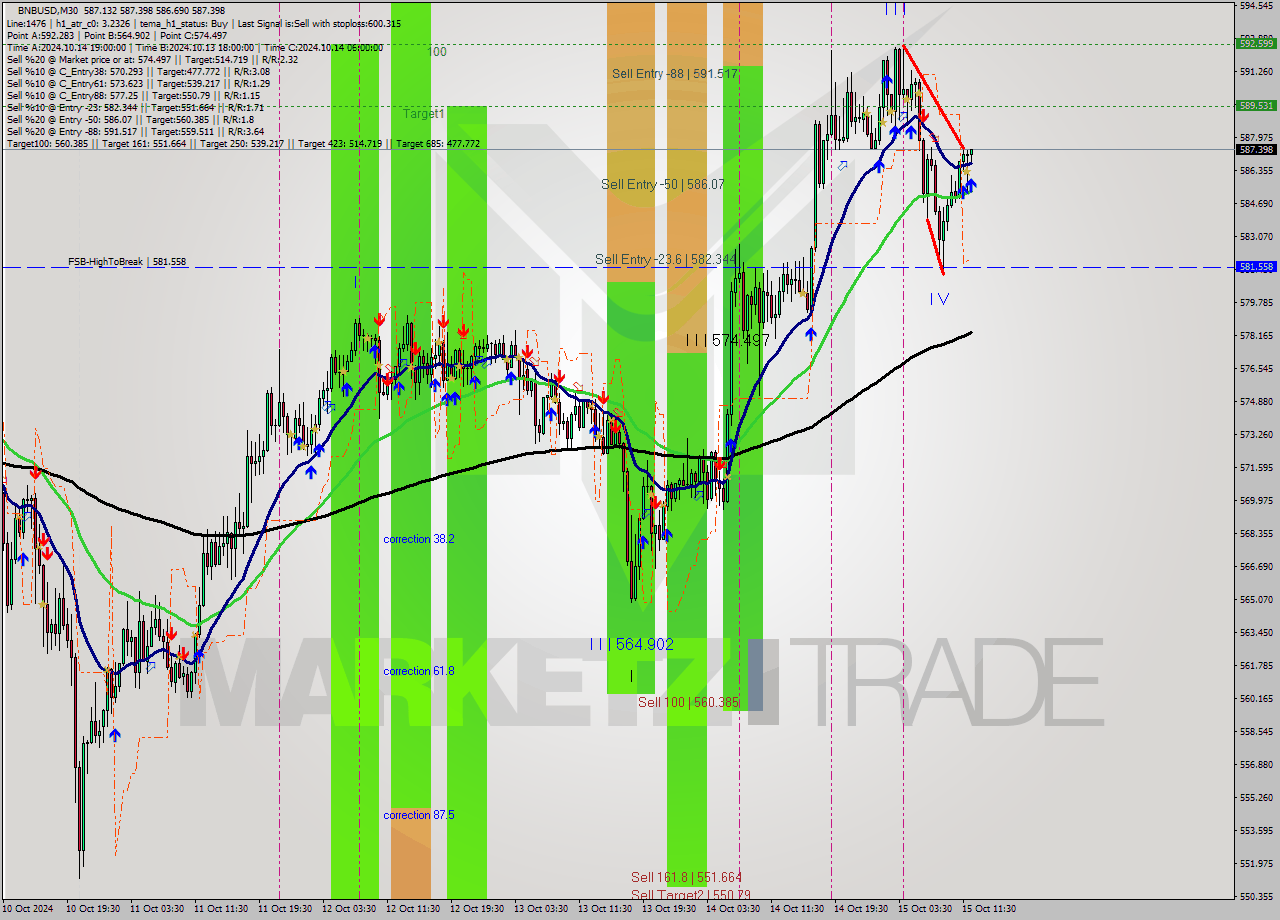Click the 'Sell %10 @ C_Entry38: 570.293' line

pos(138,71)
